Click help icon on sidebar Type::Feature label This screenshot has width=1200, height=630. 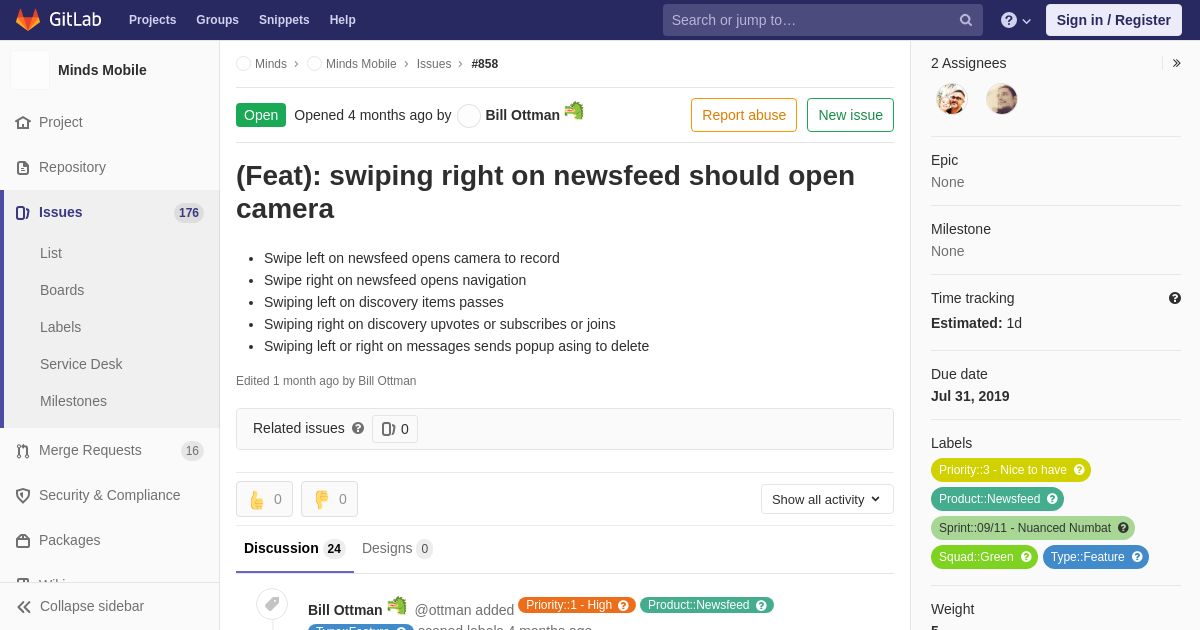(x=1137, y=557)
